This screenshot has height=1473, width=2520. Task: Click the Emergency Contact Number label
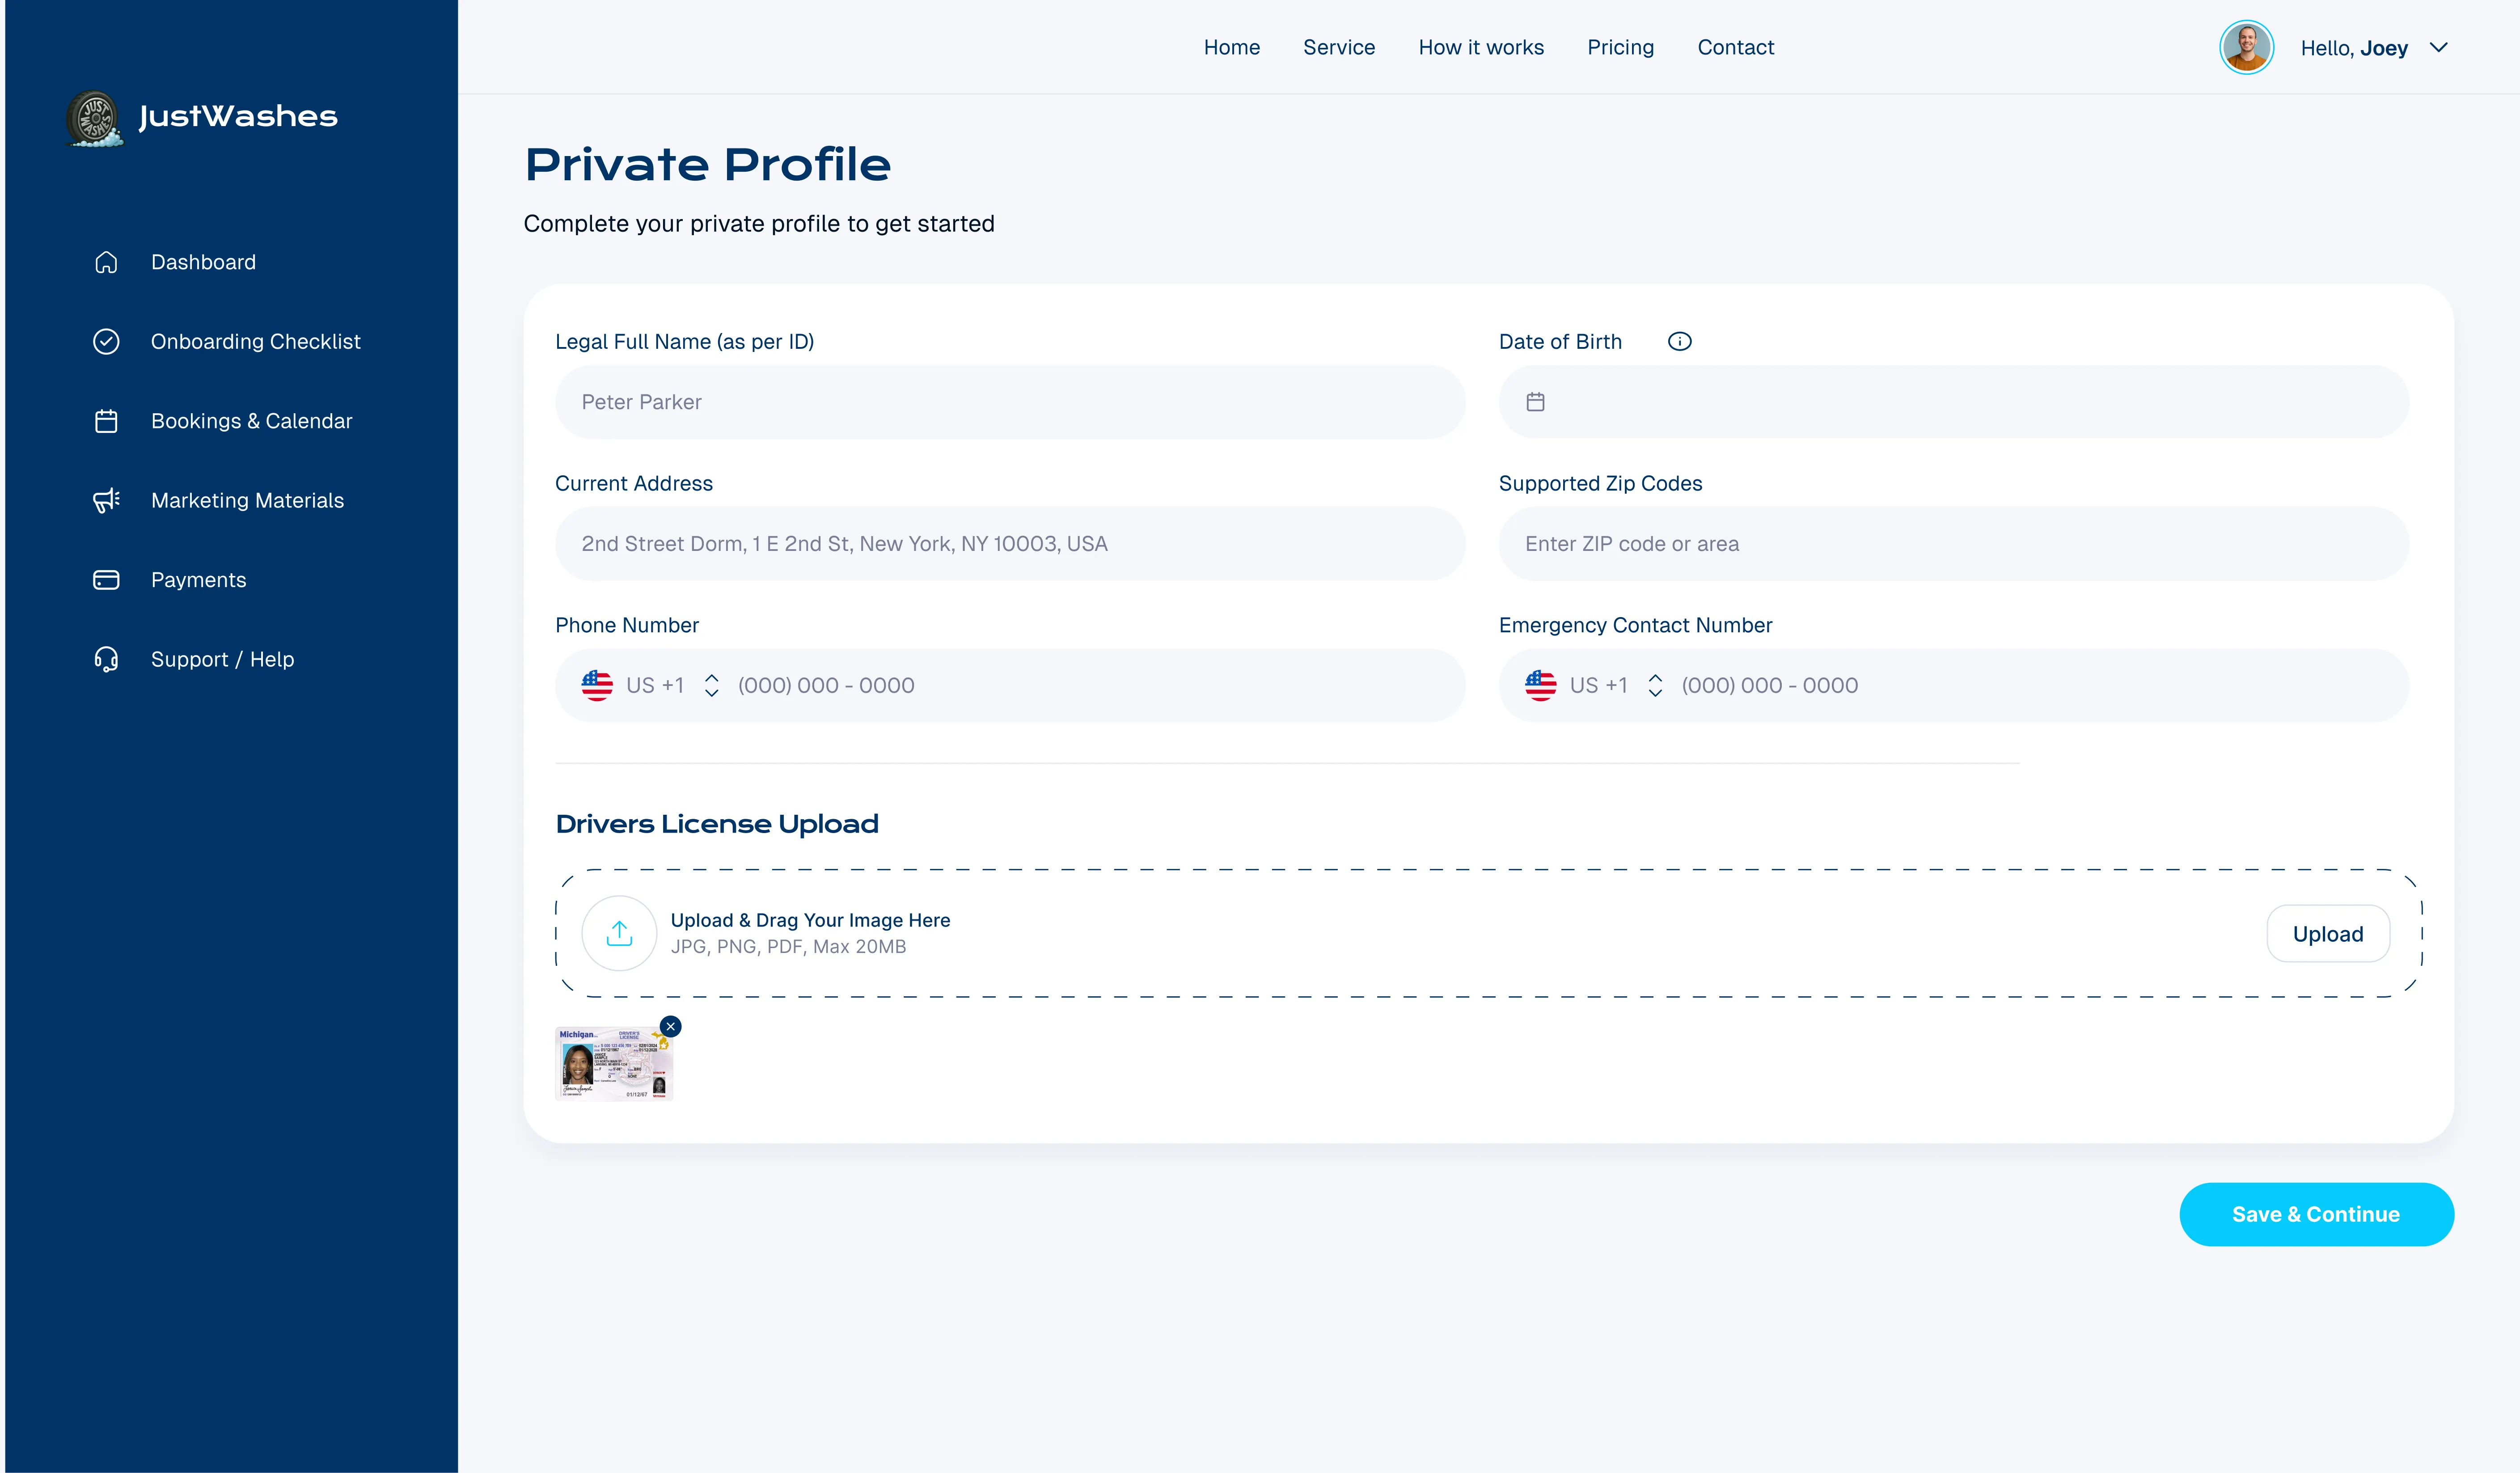tap(1635, 626)
